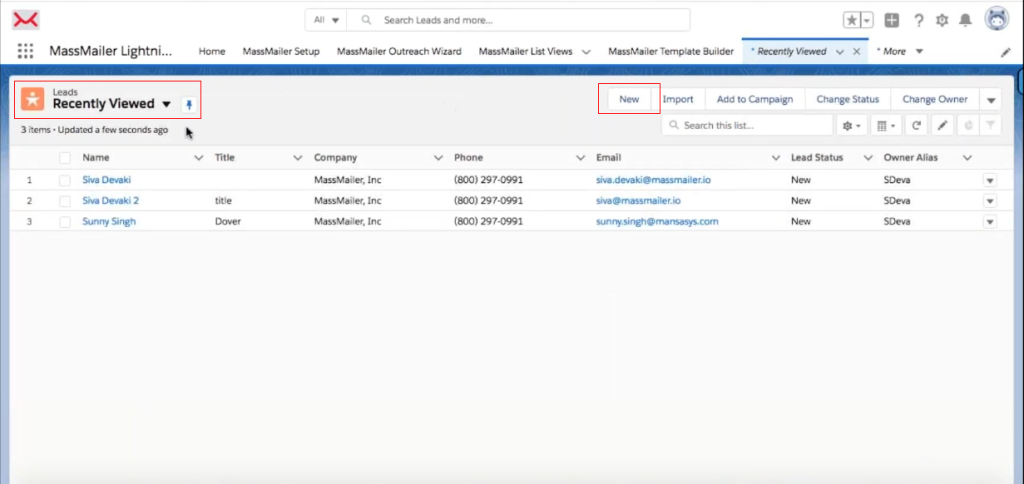
Task: Close the Recently Viewed tab
Action: point(856,52)
